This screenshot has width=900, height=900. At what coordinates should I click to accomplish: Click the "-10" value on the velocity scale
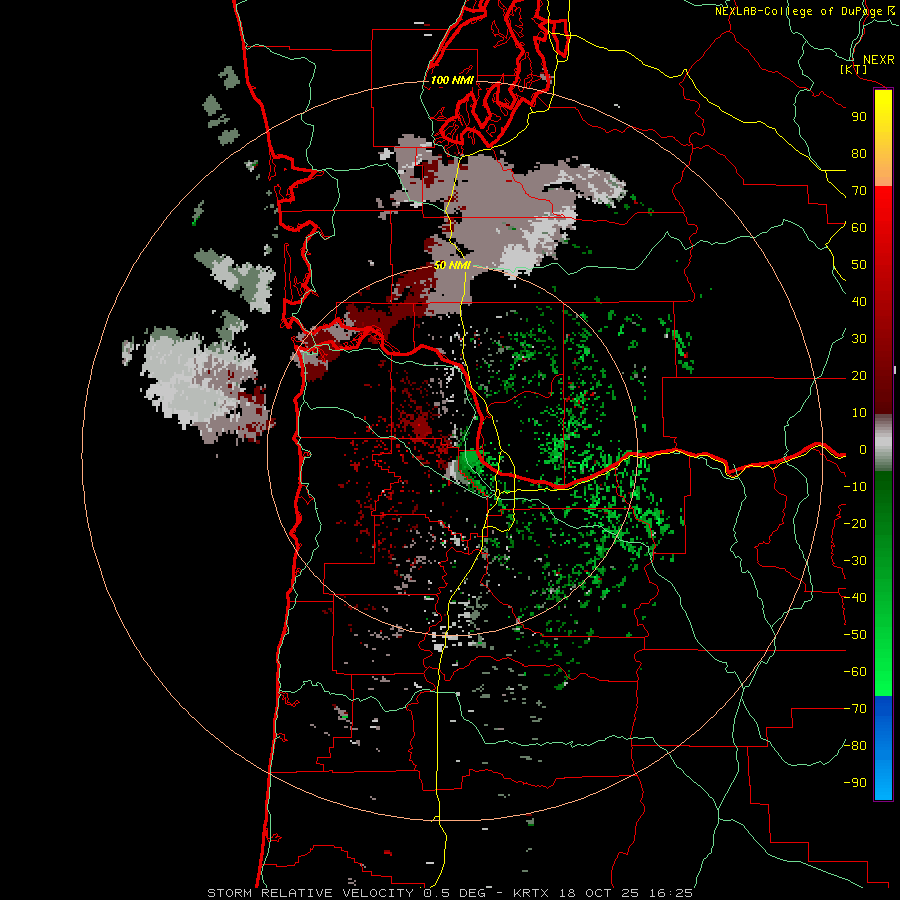click(855, 487)
